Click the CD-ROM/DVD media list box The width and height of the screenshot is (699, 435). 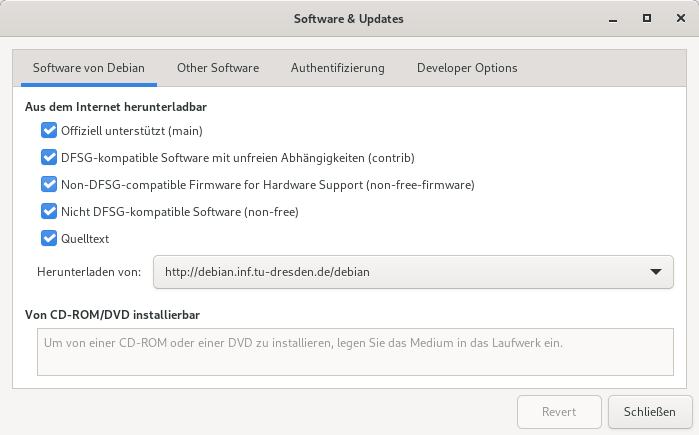[x=355, y=352]
